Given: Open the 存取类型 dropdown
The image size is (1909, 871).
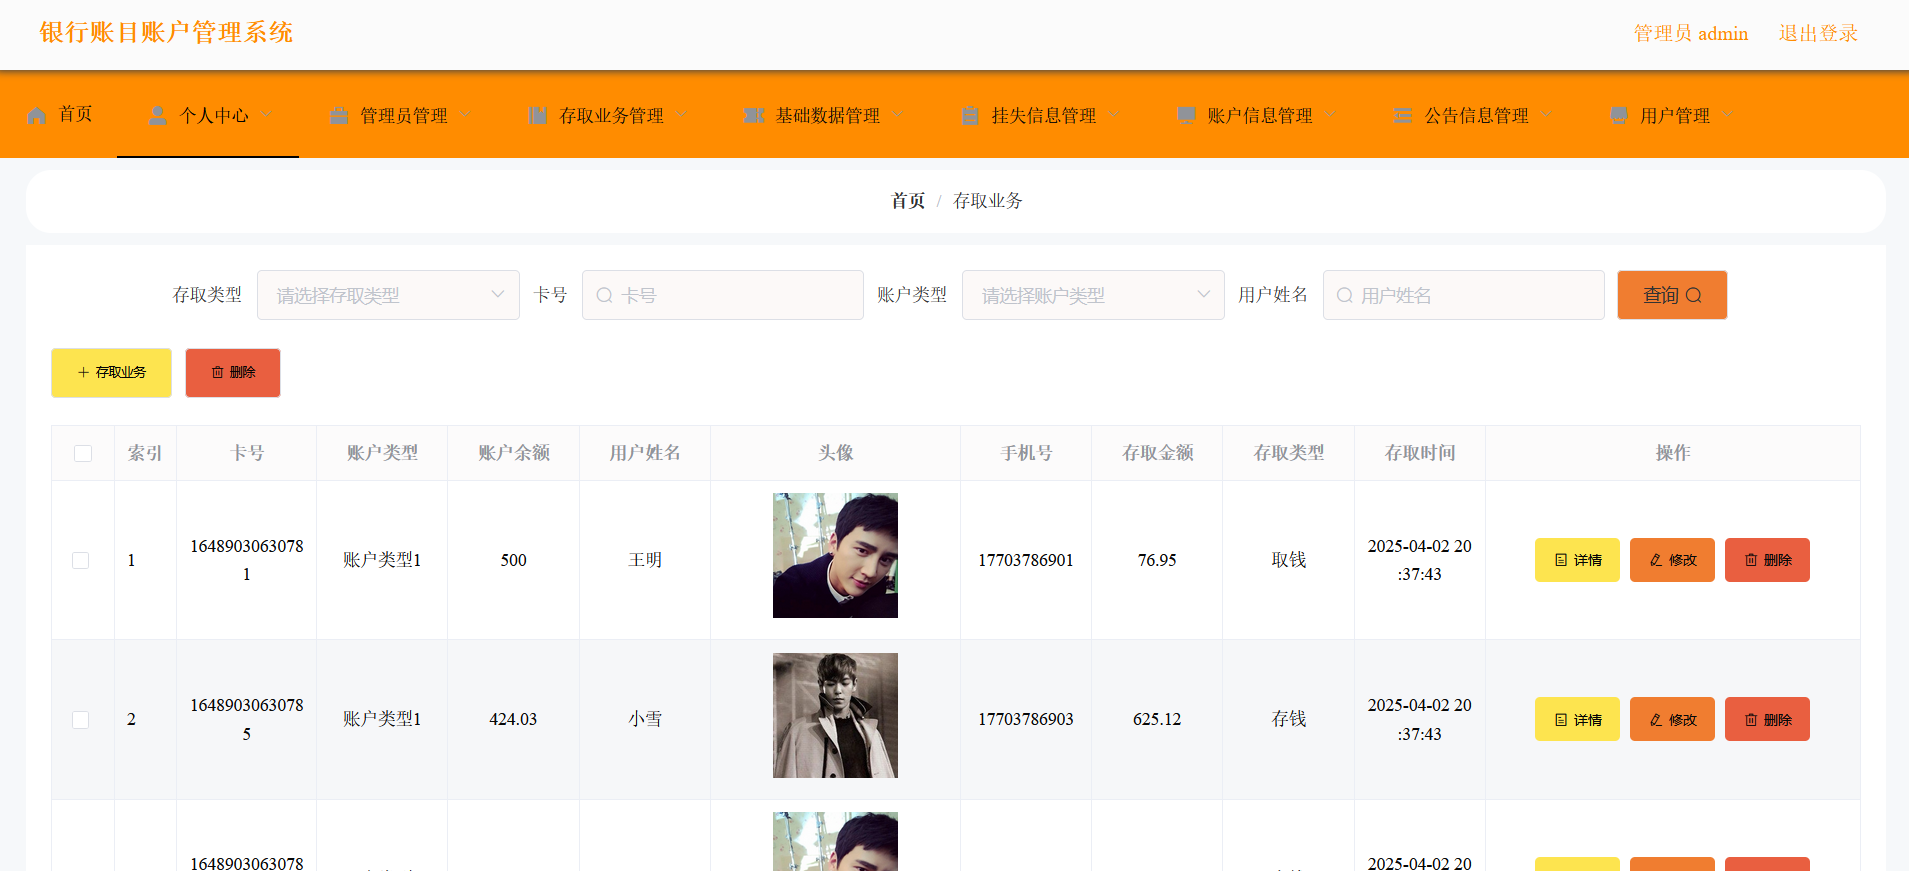Looking at the screenshot, I should tap(388, 295).
